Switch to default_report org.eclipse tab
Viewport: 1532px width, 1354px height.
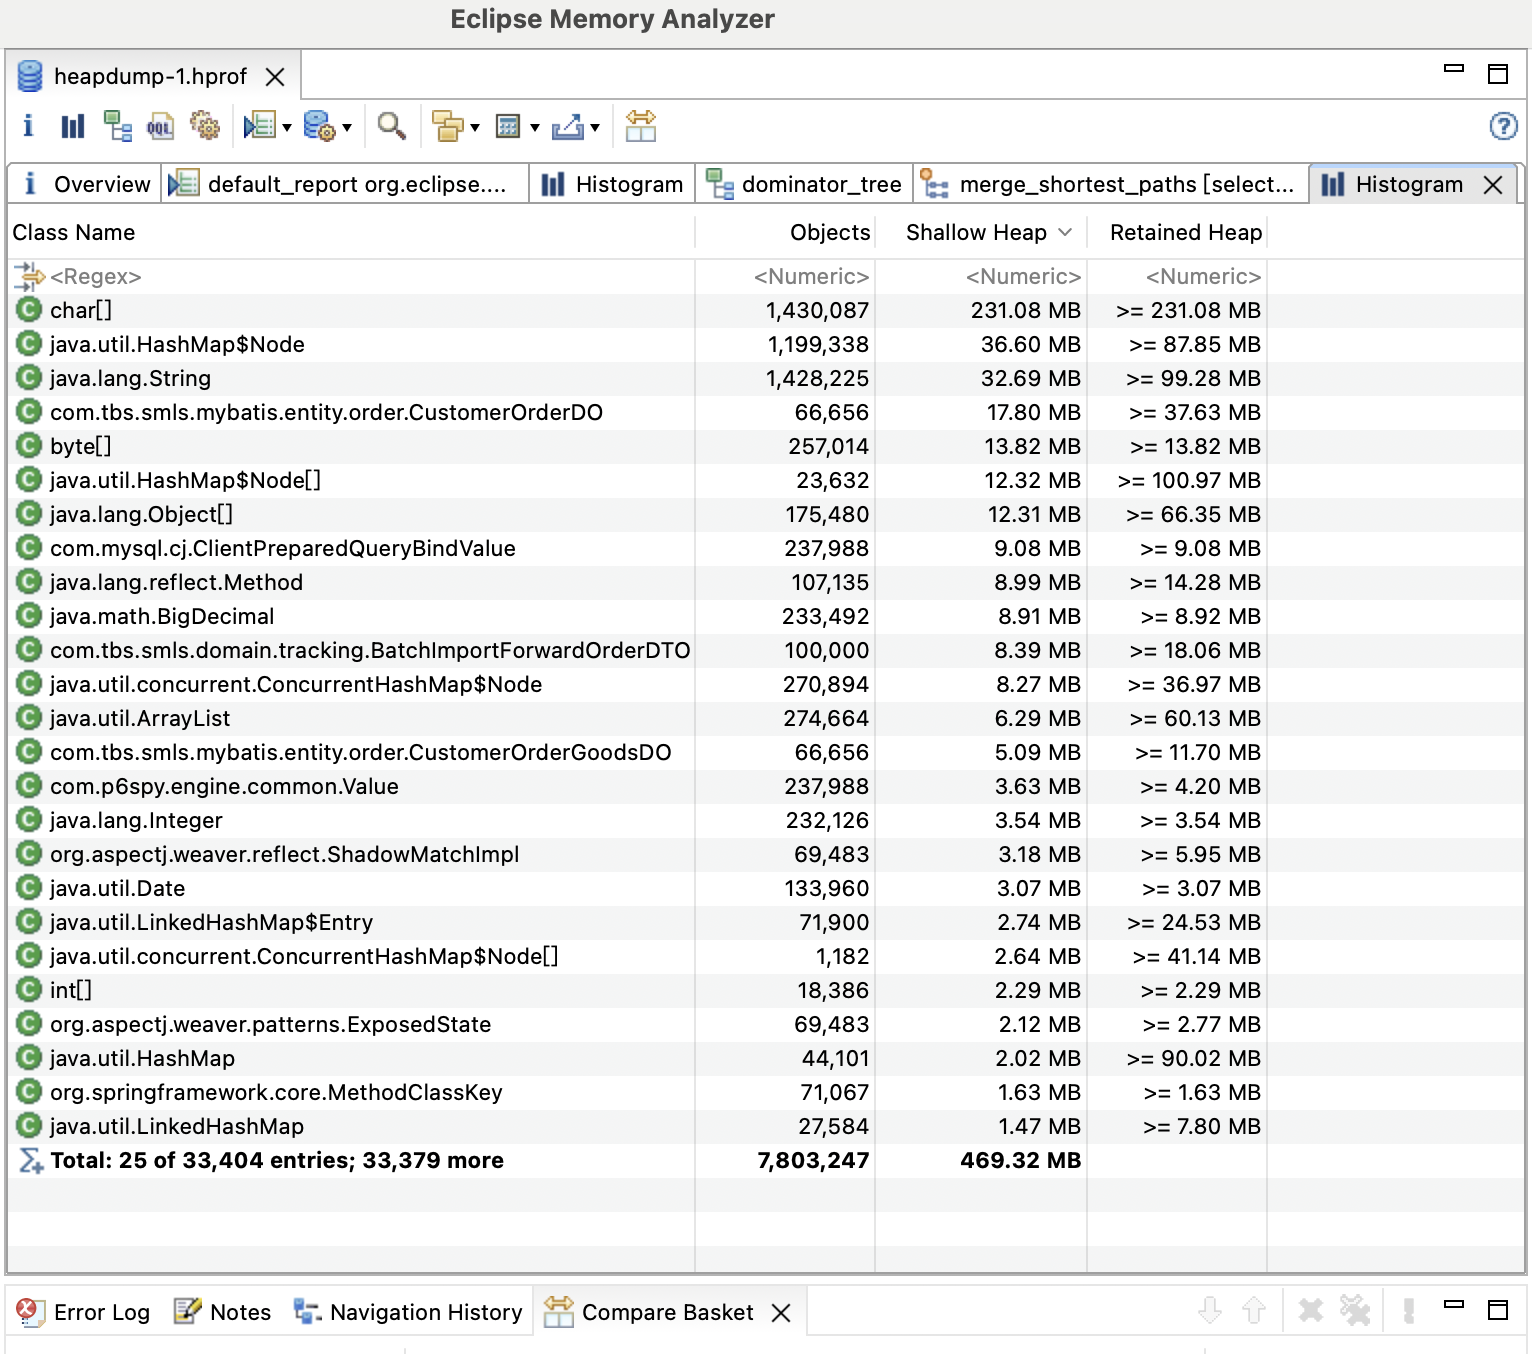coord(345,184)
